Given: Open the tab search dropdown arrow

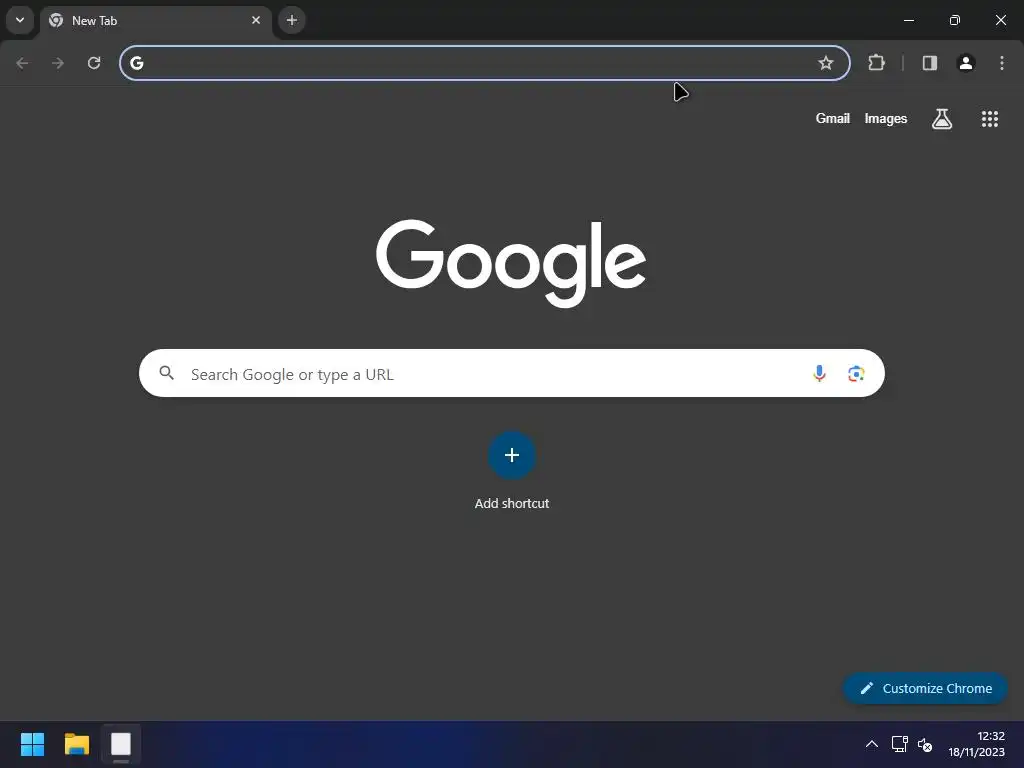Looking at the screenshot, I should pos(20,20).
